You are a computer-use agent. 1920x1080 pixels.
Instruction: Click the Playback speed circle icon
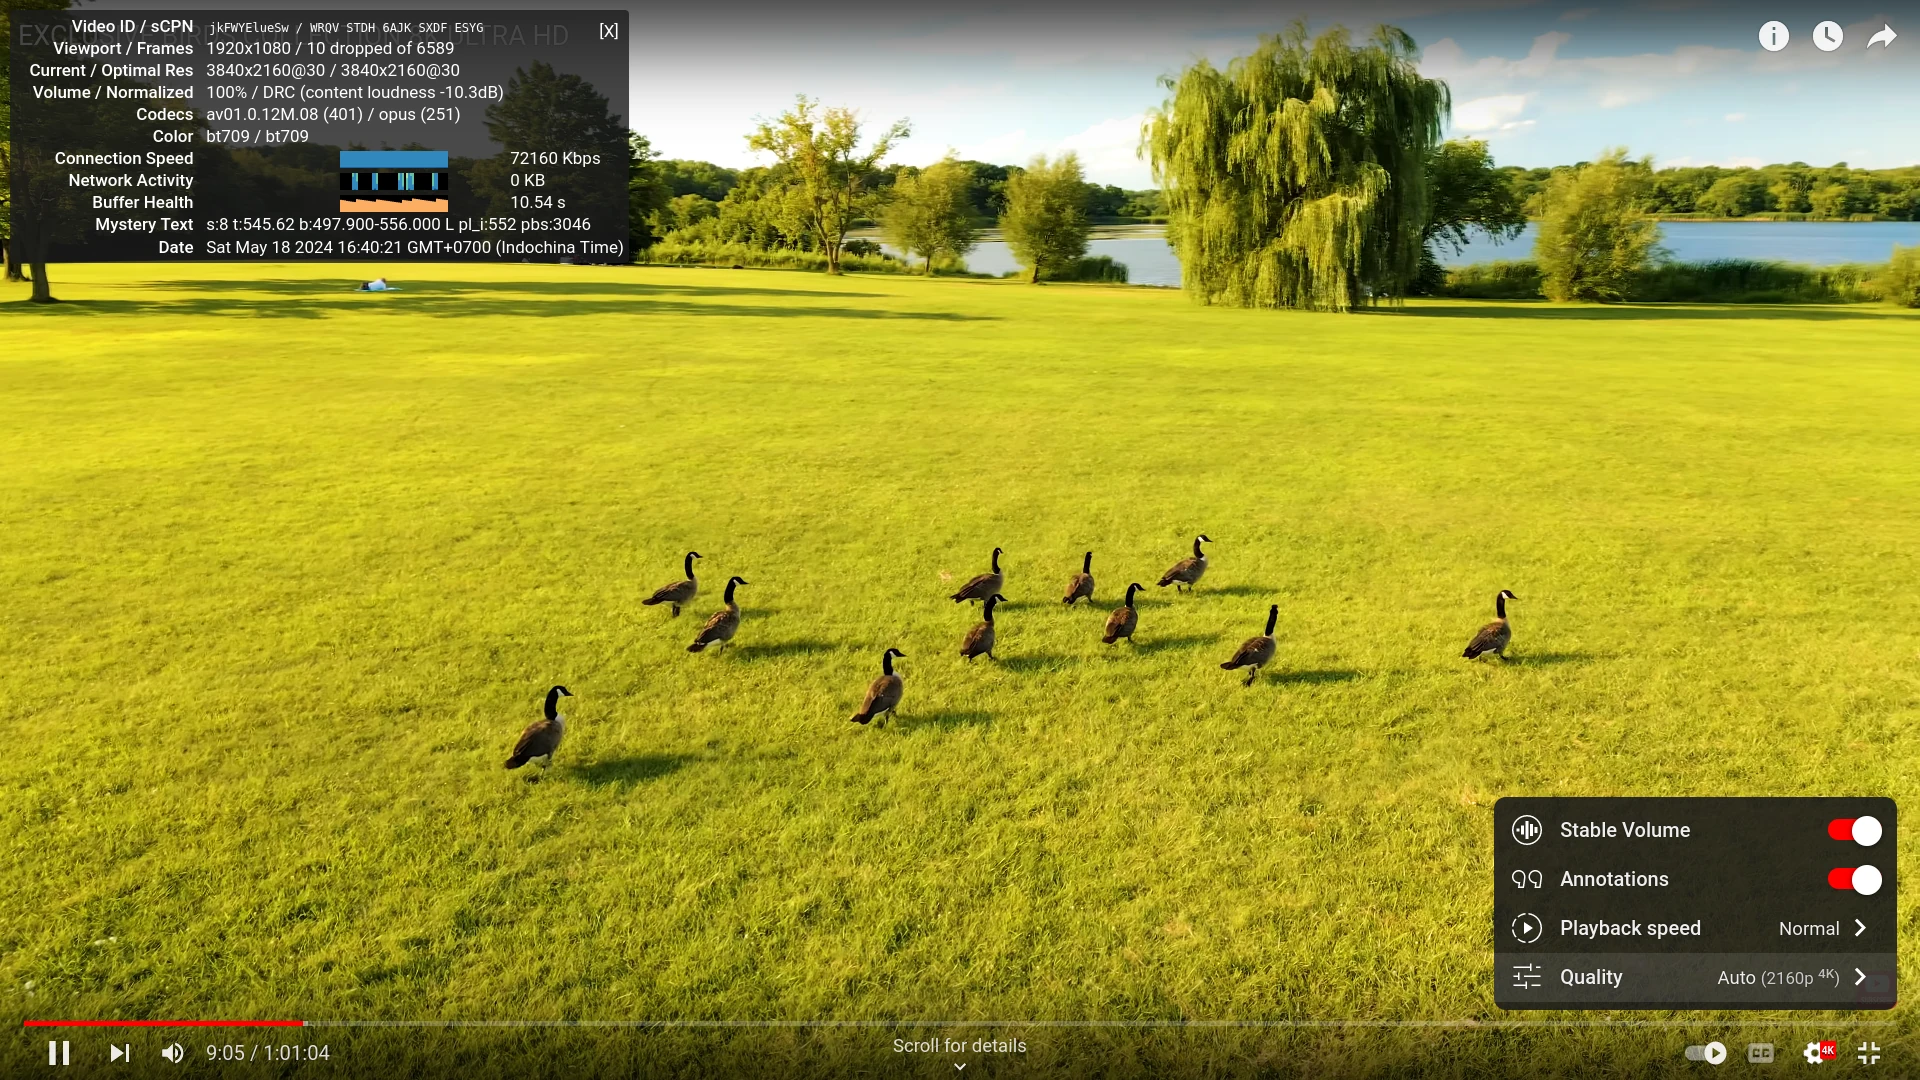pyautogui.click(x=1527, y=928)
